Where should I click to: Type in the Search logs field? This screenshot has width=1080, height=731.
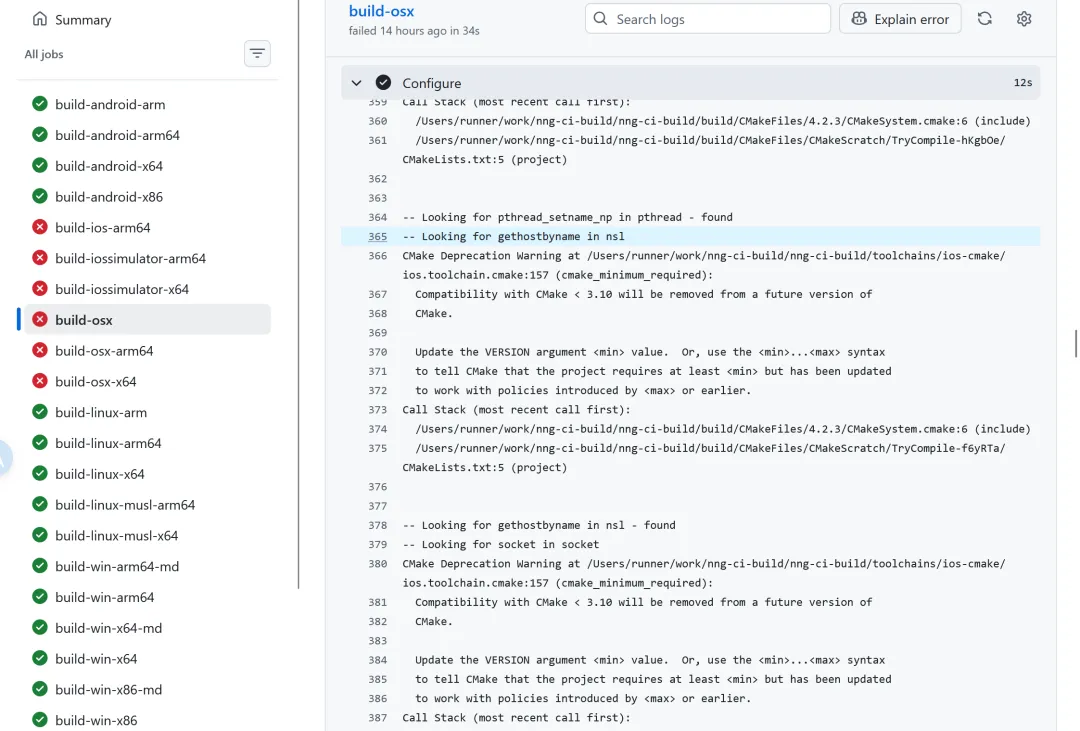tap(718, 19)
